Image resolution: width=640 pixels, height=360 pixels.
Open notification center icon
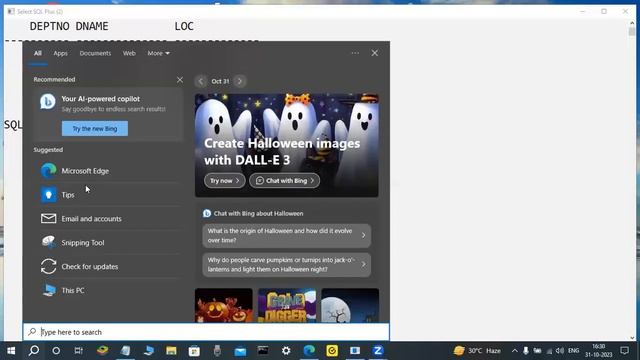624,351
